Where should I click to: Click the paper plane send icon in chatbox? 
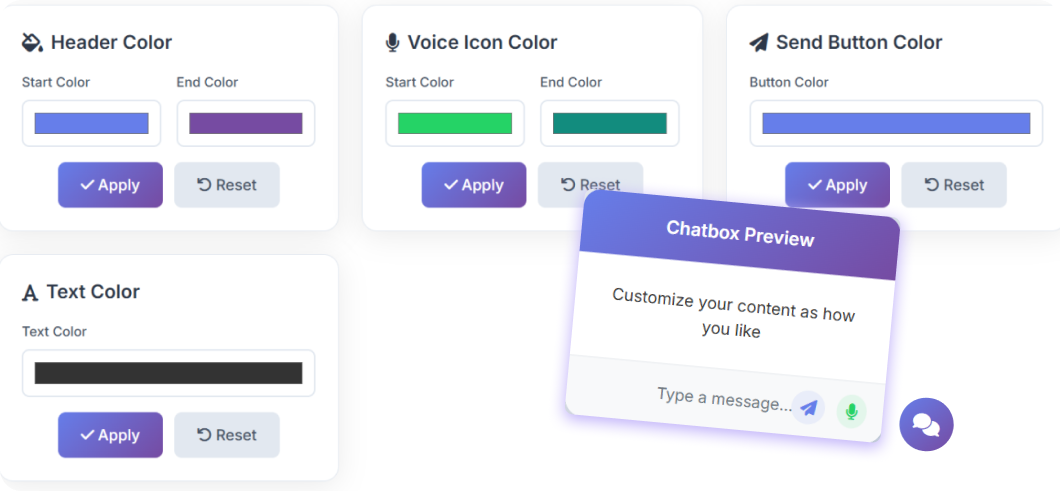[808, 407]
